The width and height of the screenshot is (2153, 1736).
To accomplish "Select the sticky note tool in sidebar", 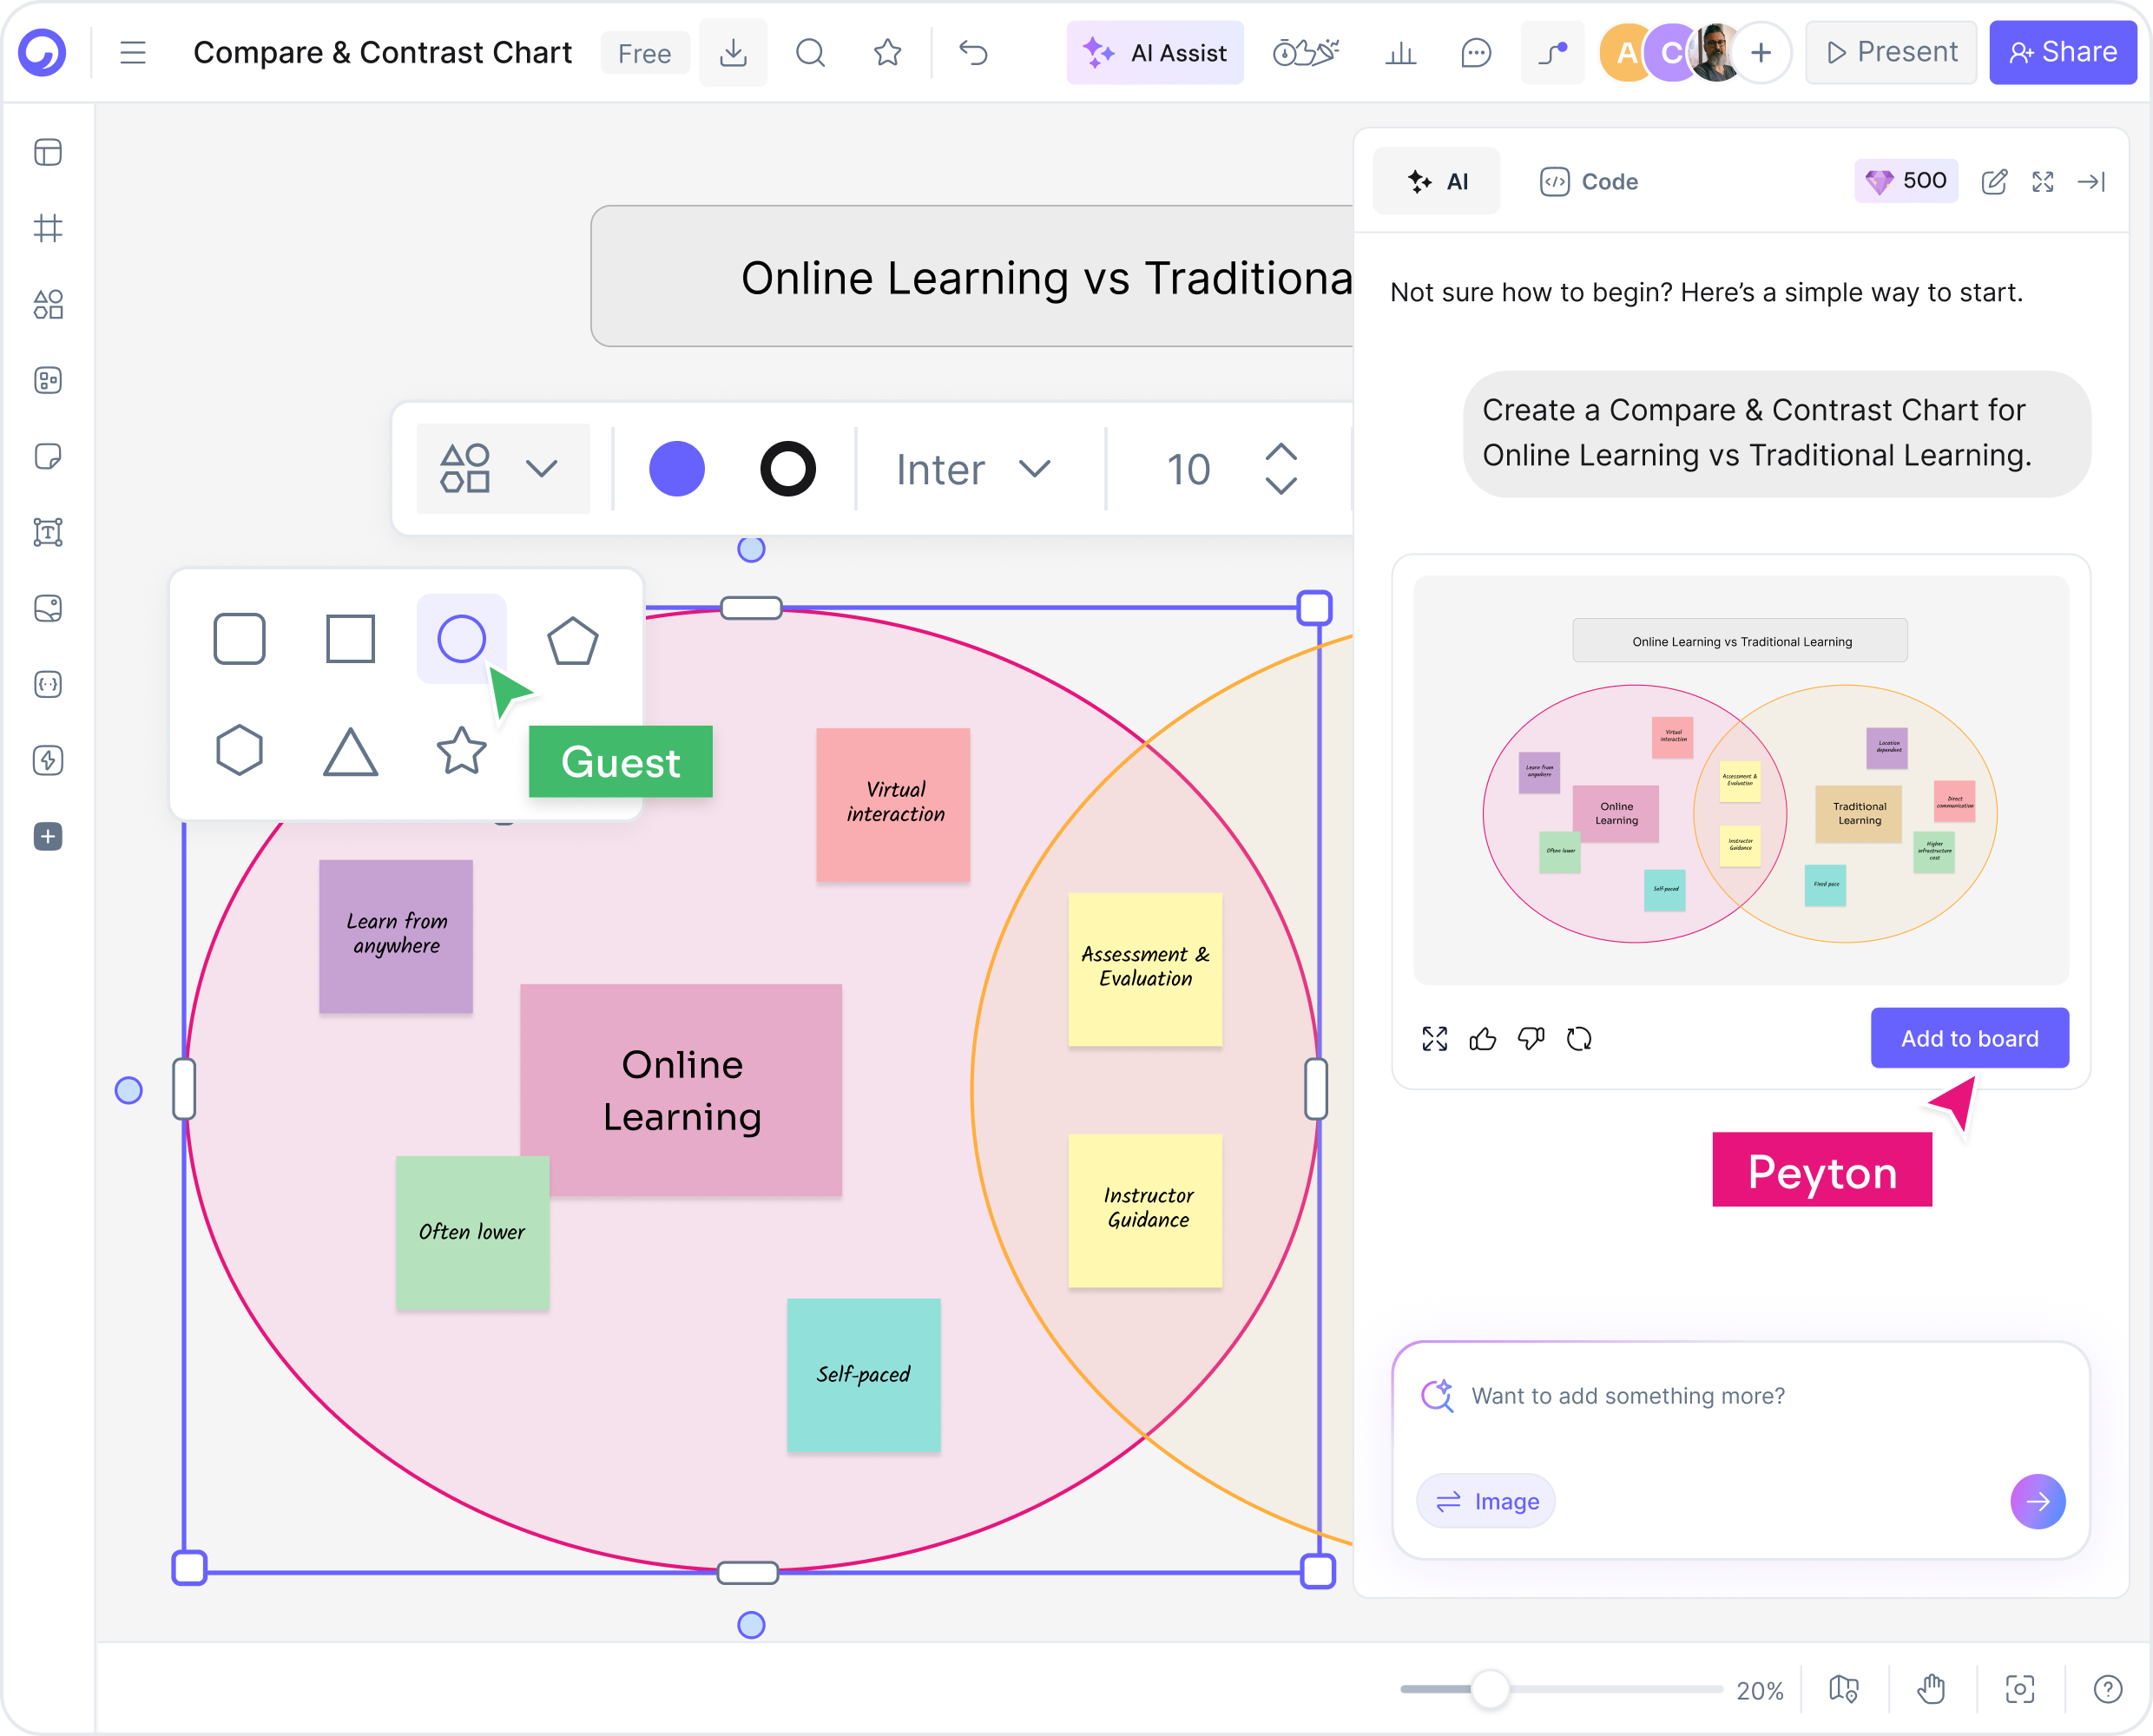I will 48,456.
